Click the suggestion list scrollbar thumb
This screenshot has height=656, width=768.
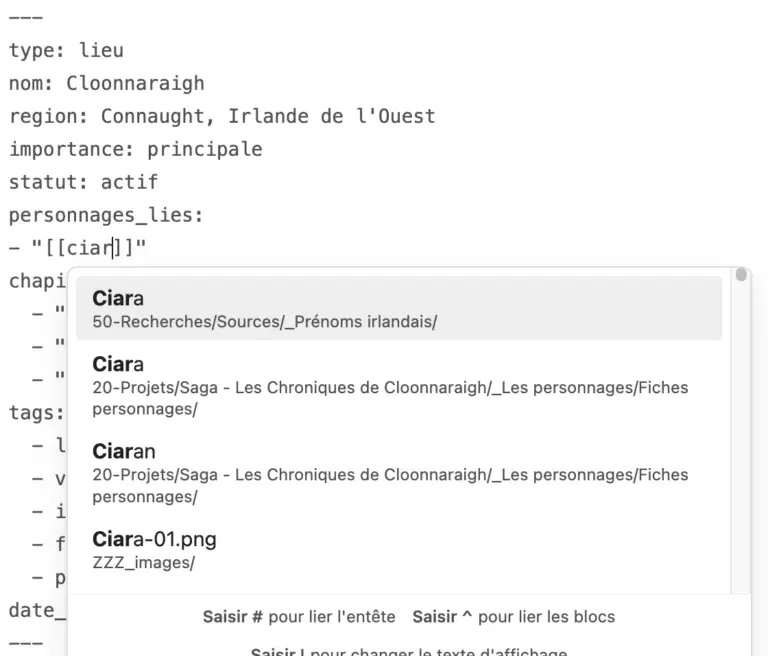click(x=741, y=275)
